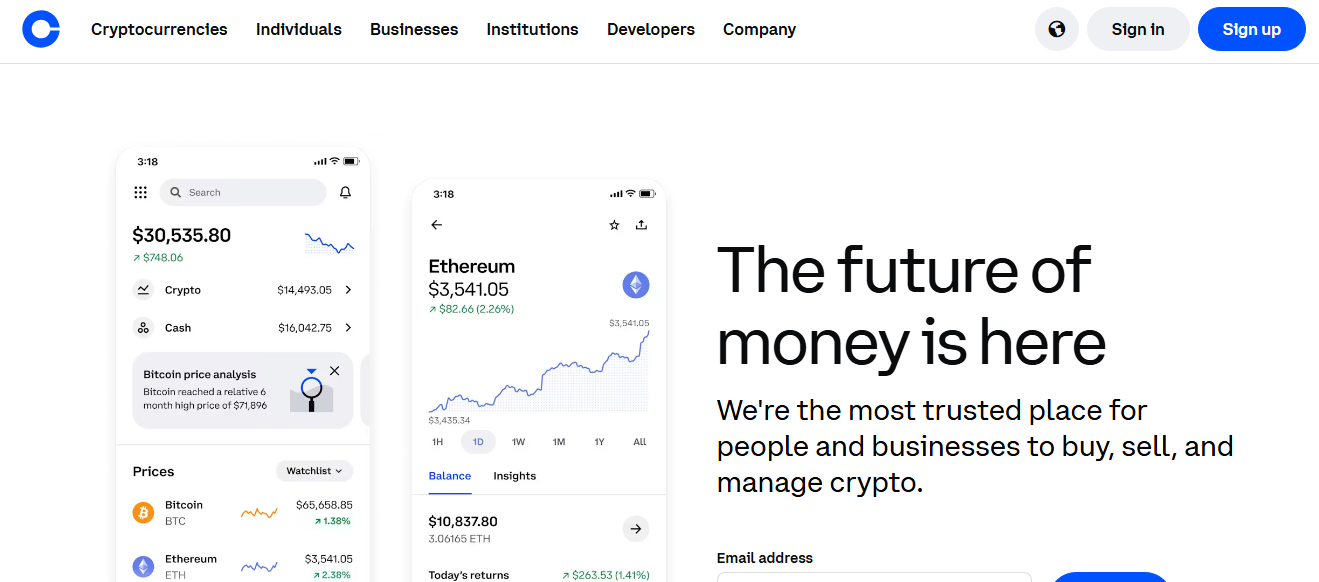Image resolution: width=1319 pixels, height=582 pixels.
Task: Expand the Crypto balance row chevron
Action: [348, 290]
